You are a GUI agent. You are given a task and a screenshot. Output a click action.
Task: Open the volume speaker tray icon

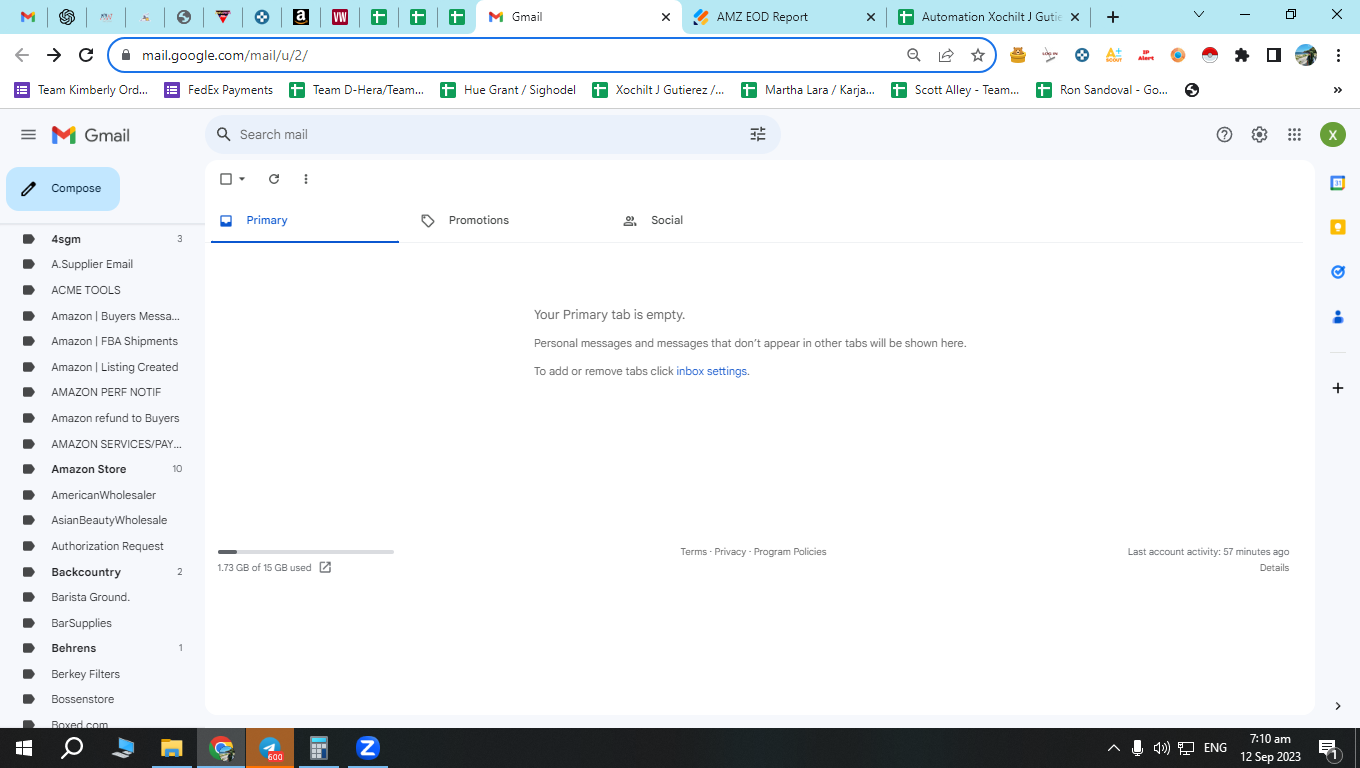click(1161, 748)
